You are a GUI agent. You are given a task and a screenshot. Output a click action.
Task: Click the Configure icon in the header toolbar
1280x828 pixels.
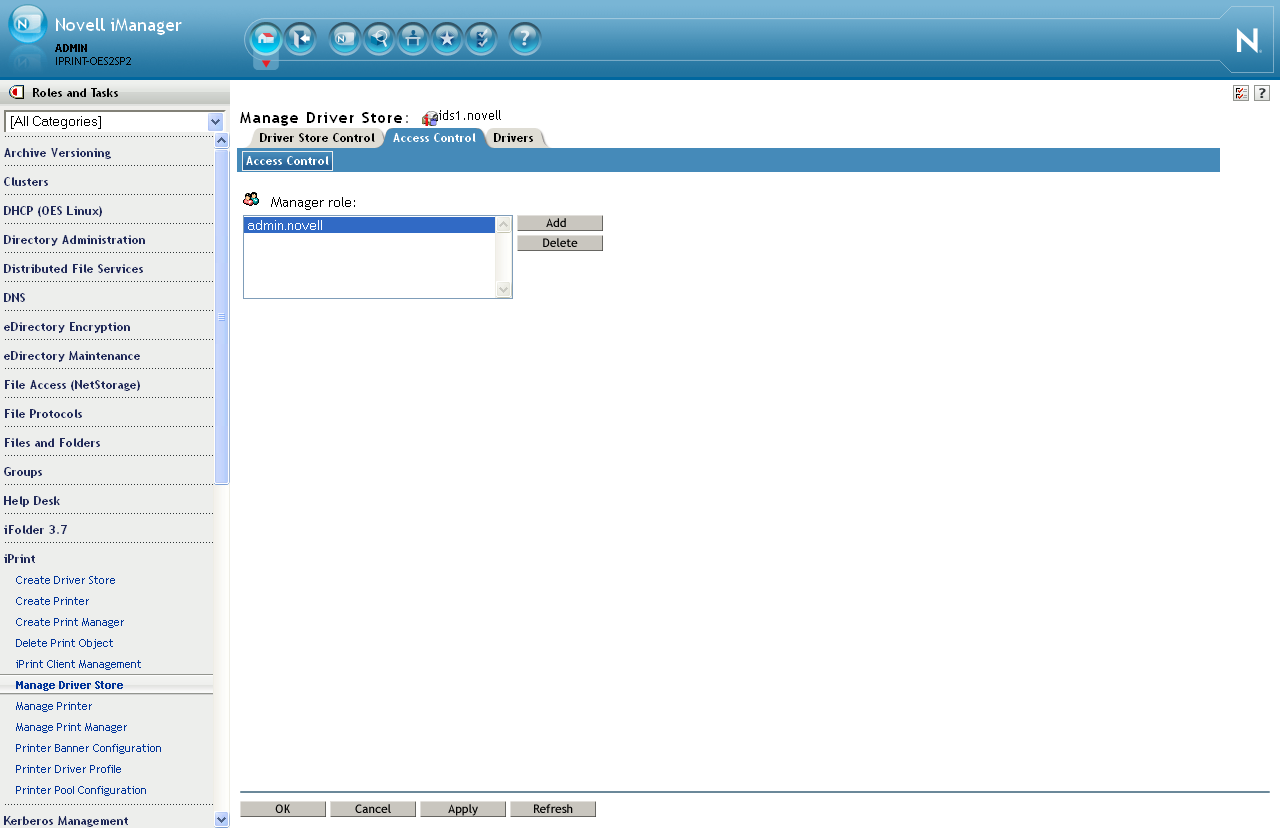pyautogui.click(x=413, y=39)
